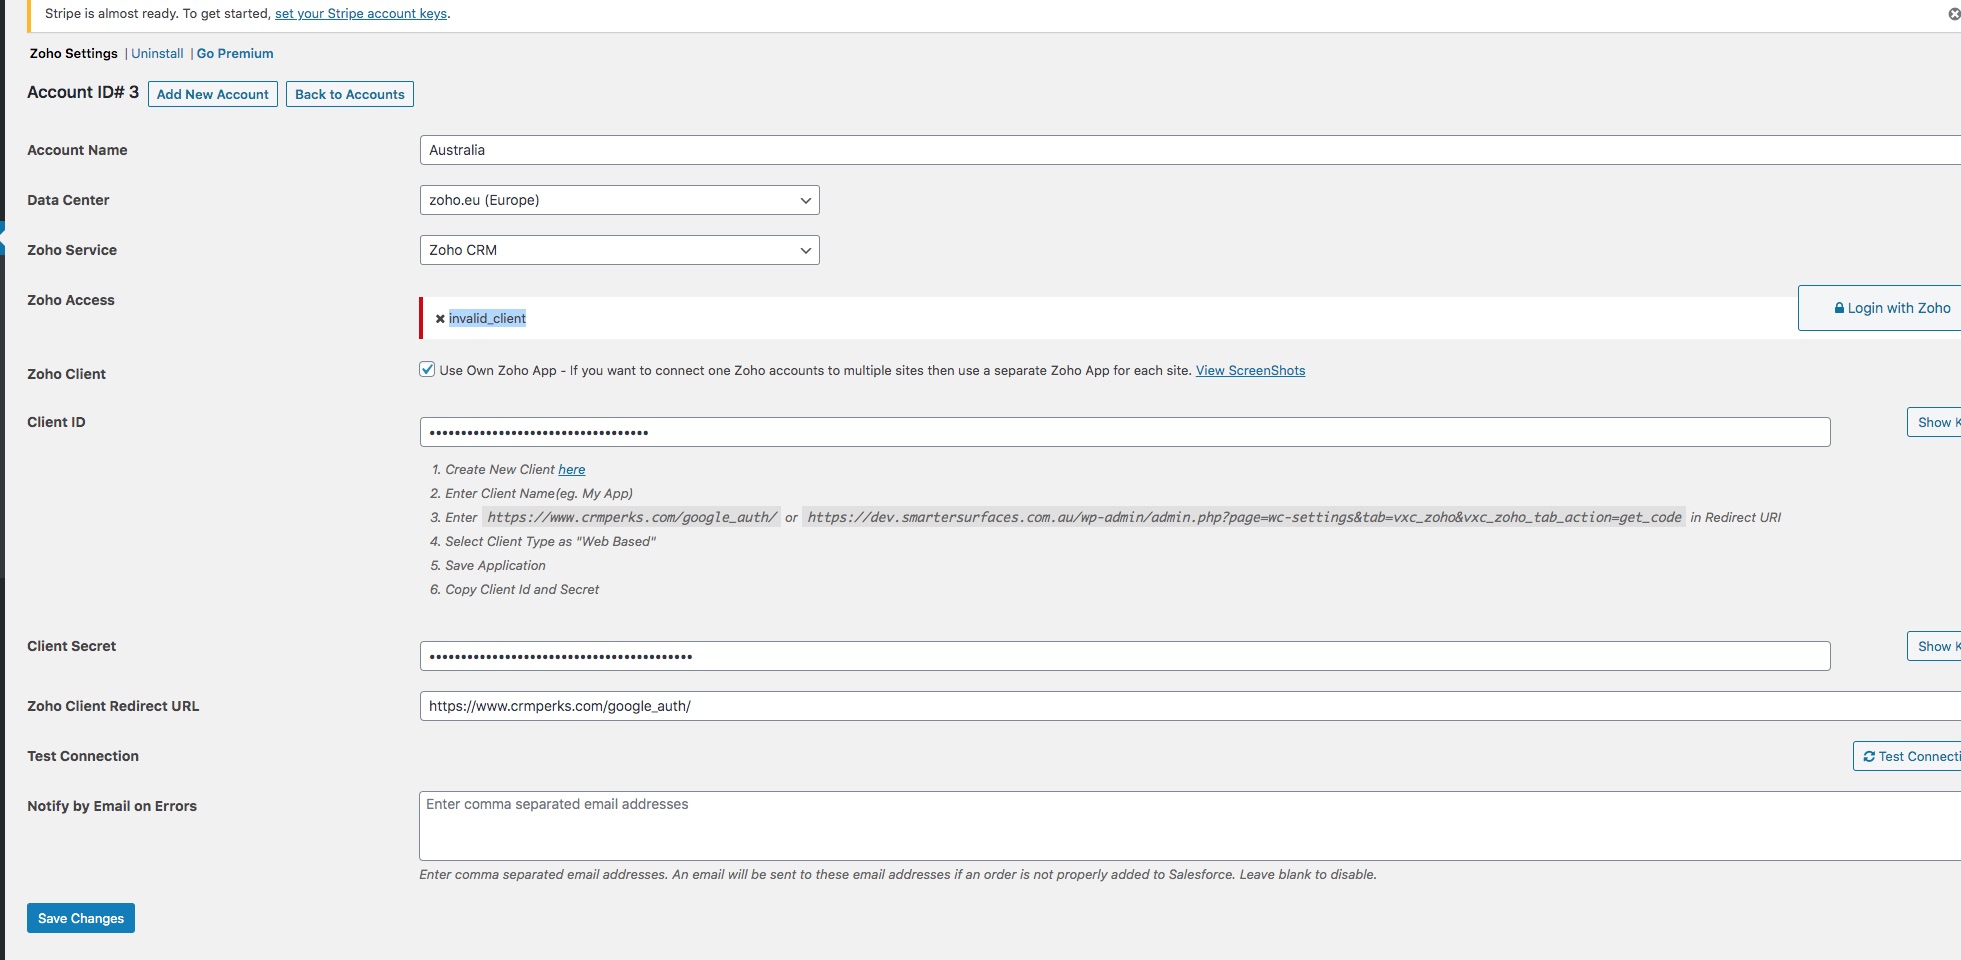Click the red X error icon beside invalid_client
This screenshot has width=1961, height=960.
point(440,319)
